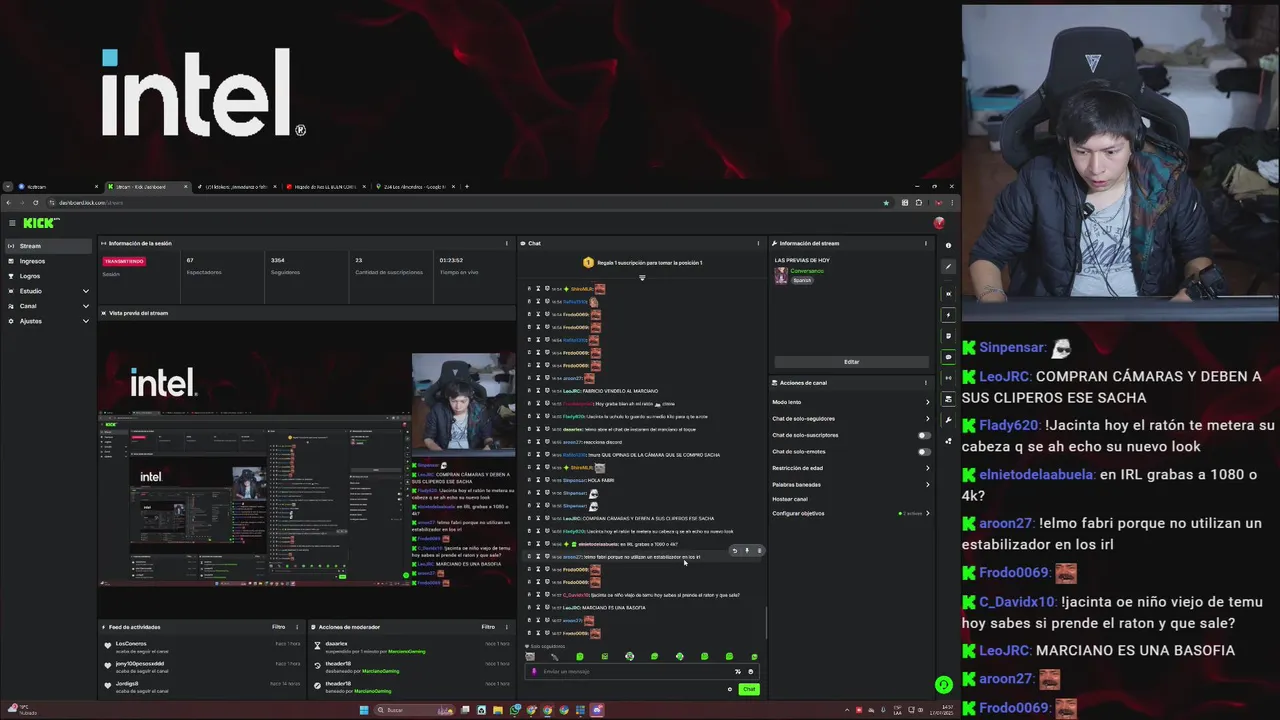Click the bottom icon in right toolbar
Viewport: 1280px width, 720px height.
coord(949,440)
